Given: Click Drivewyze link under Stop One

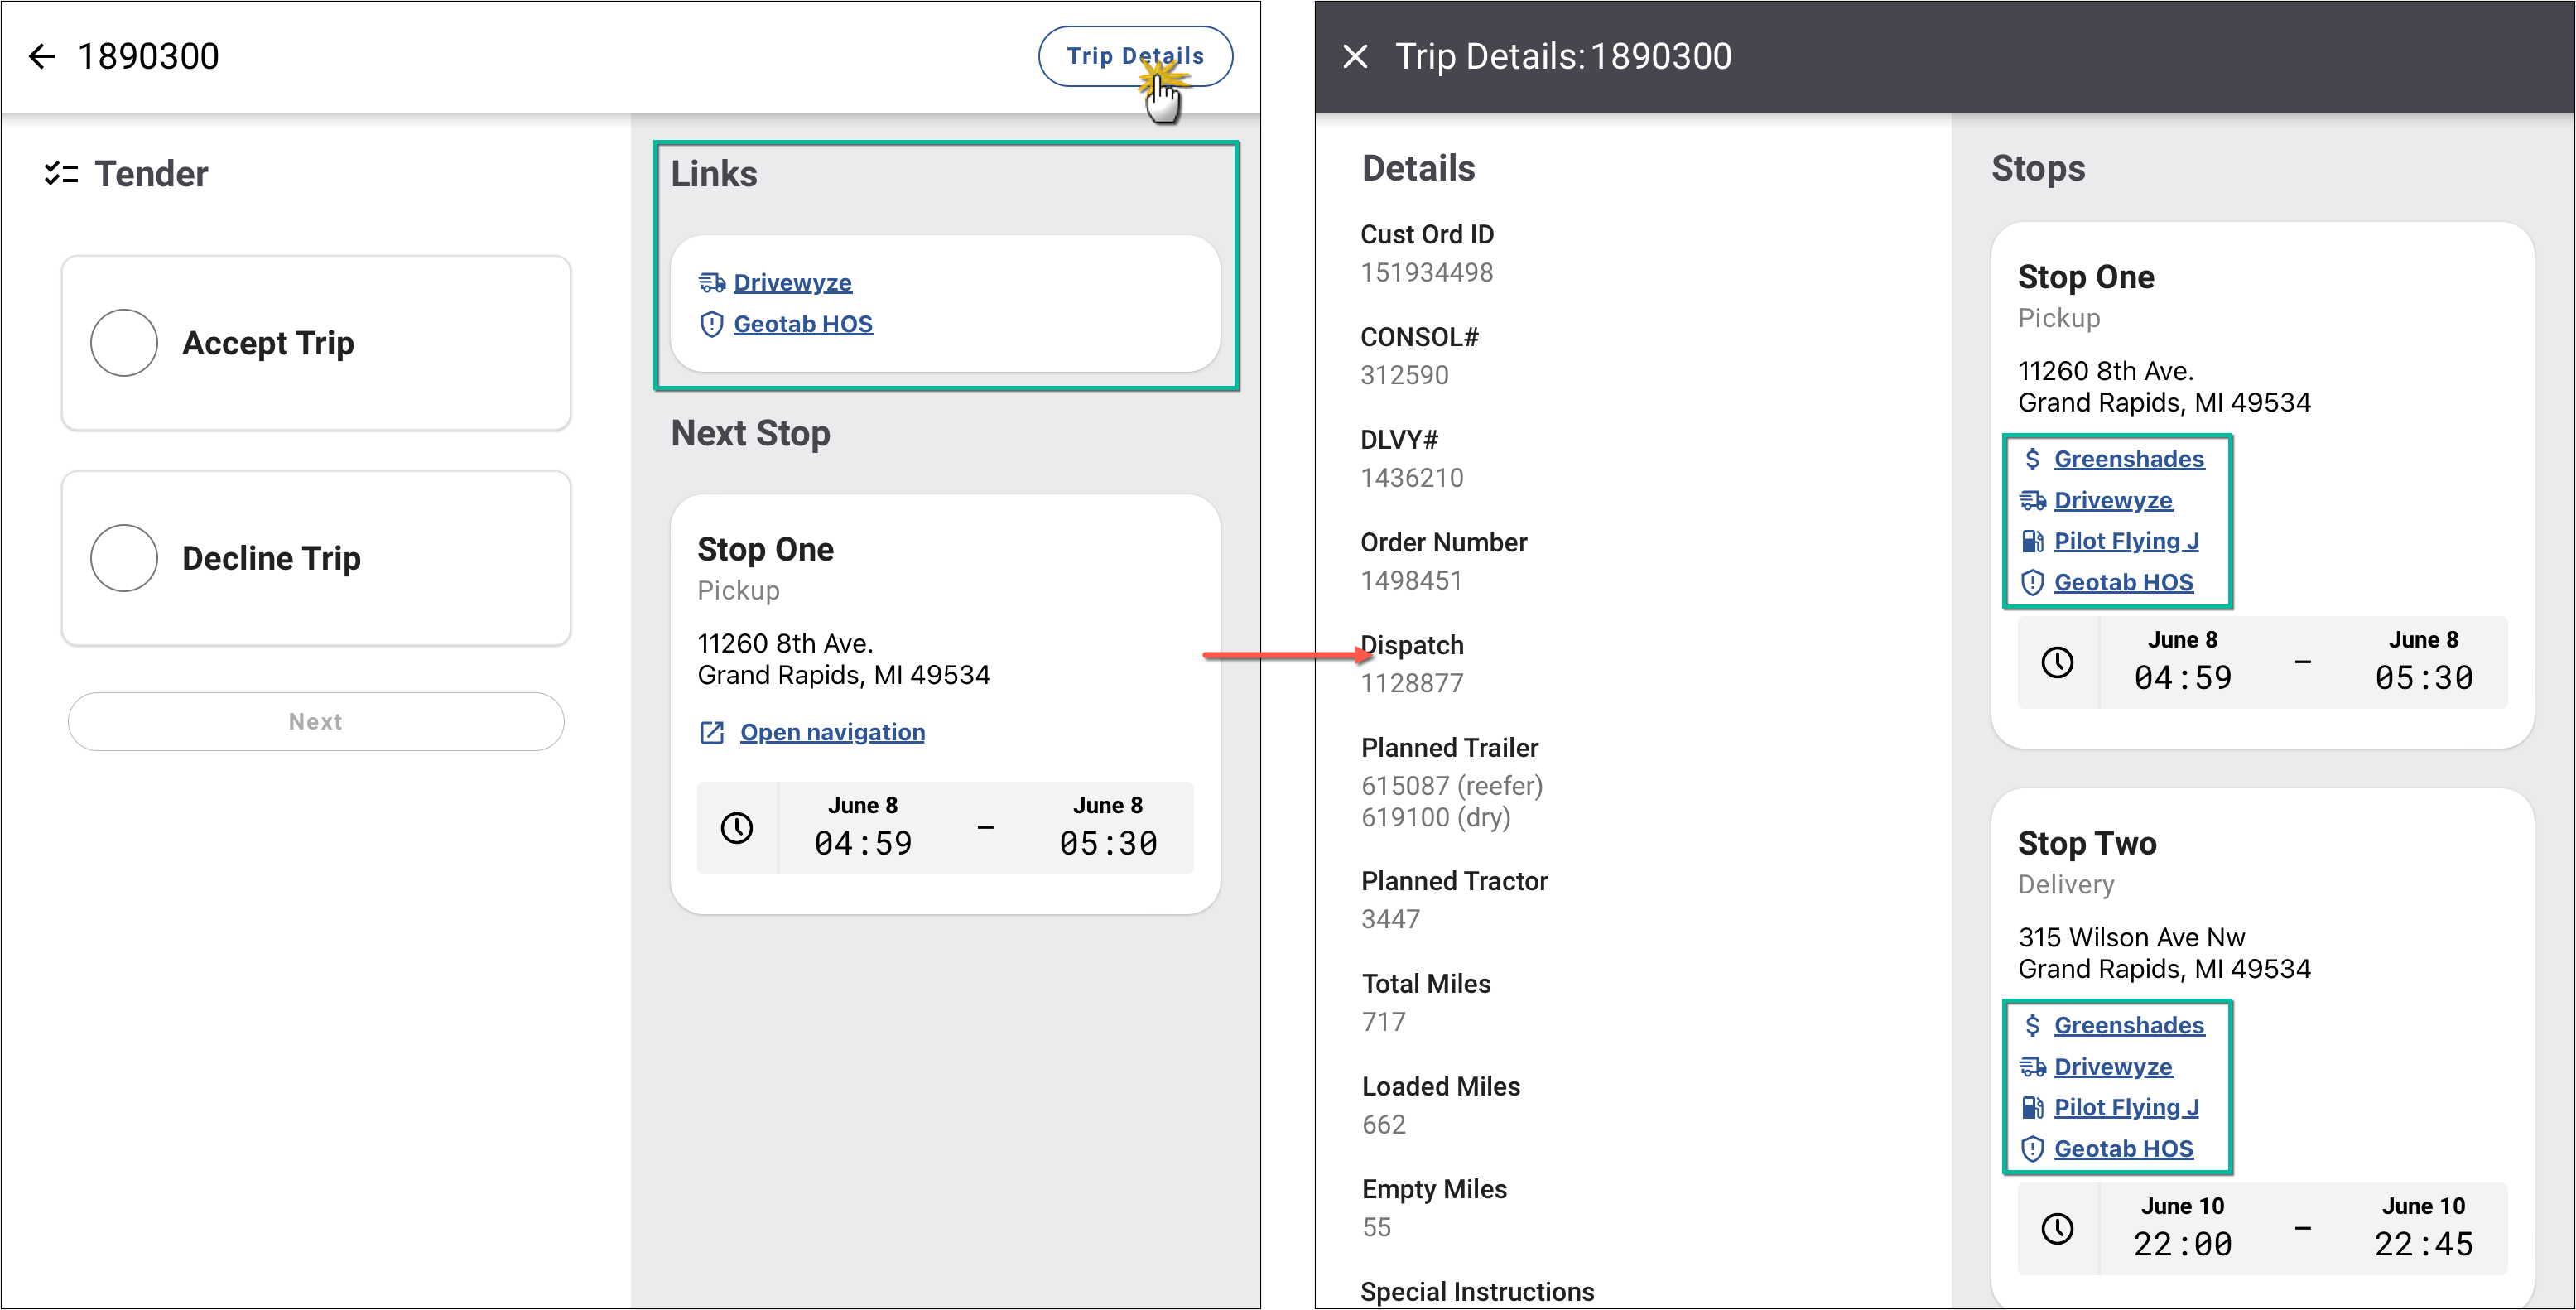Looking at the screenshot, I should tap(2112, 500).
